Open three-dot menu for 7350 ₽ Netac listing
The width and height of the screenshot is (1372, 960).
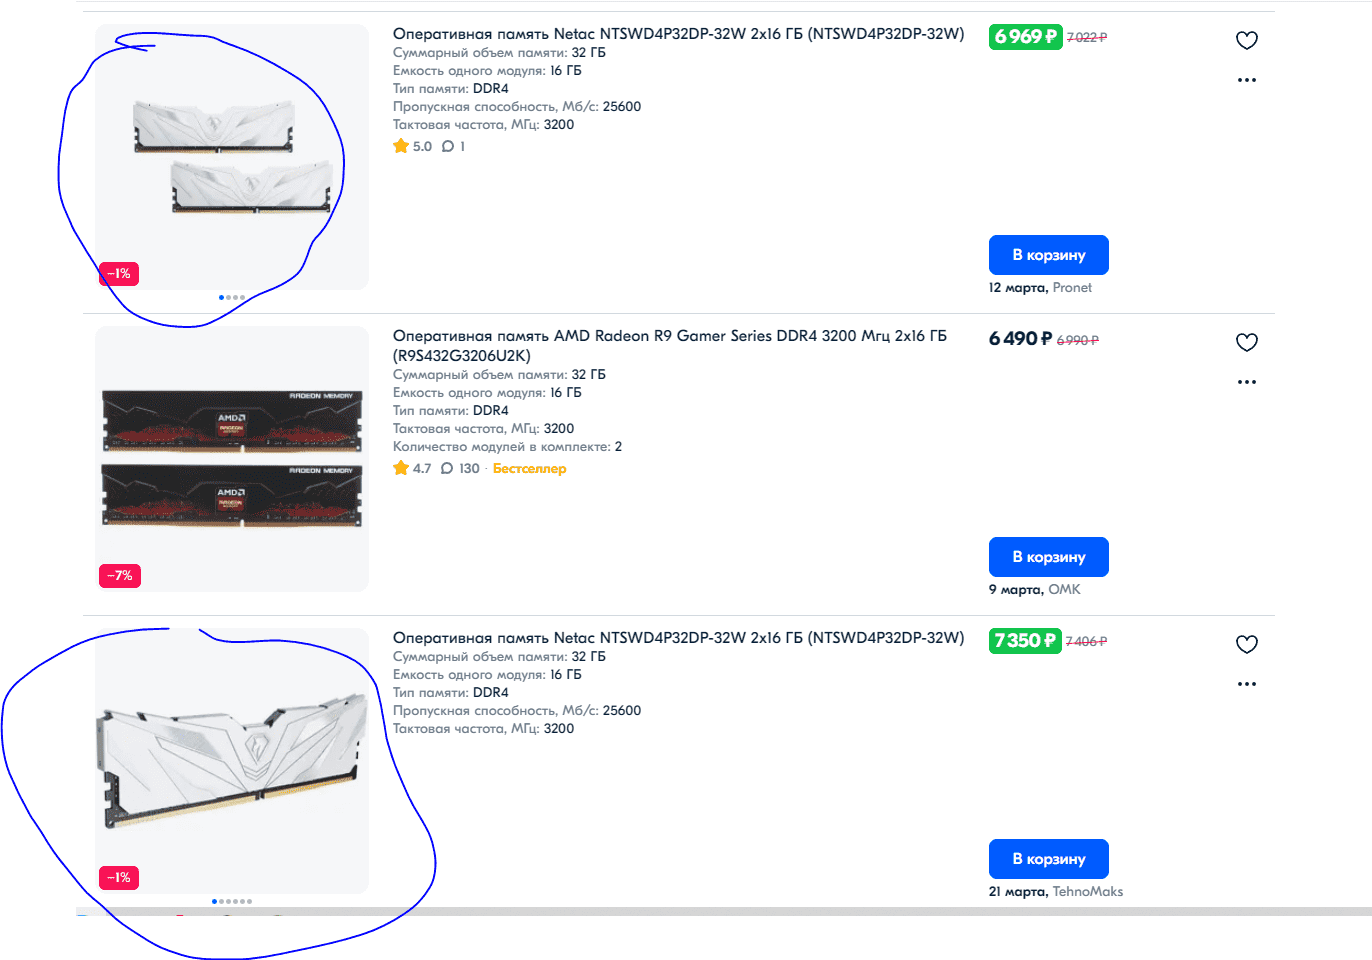[1246, 684]
